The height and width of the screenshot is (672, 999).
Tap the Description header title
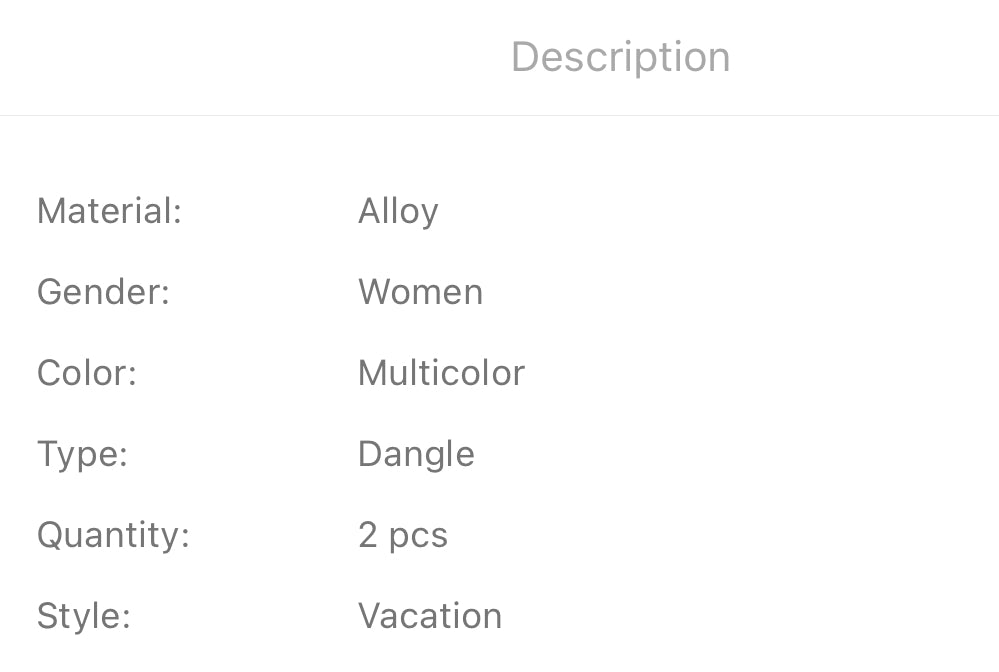click(620, 57)
